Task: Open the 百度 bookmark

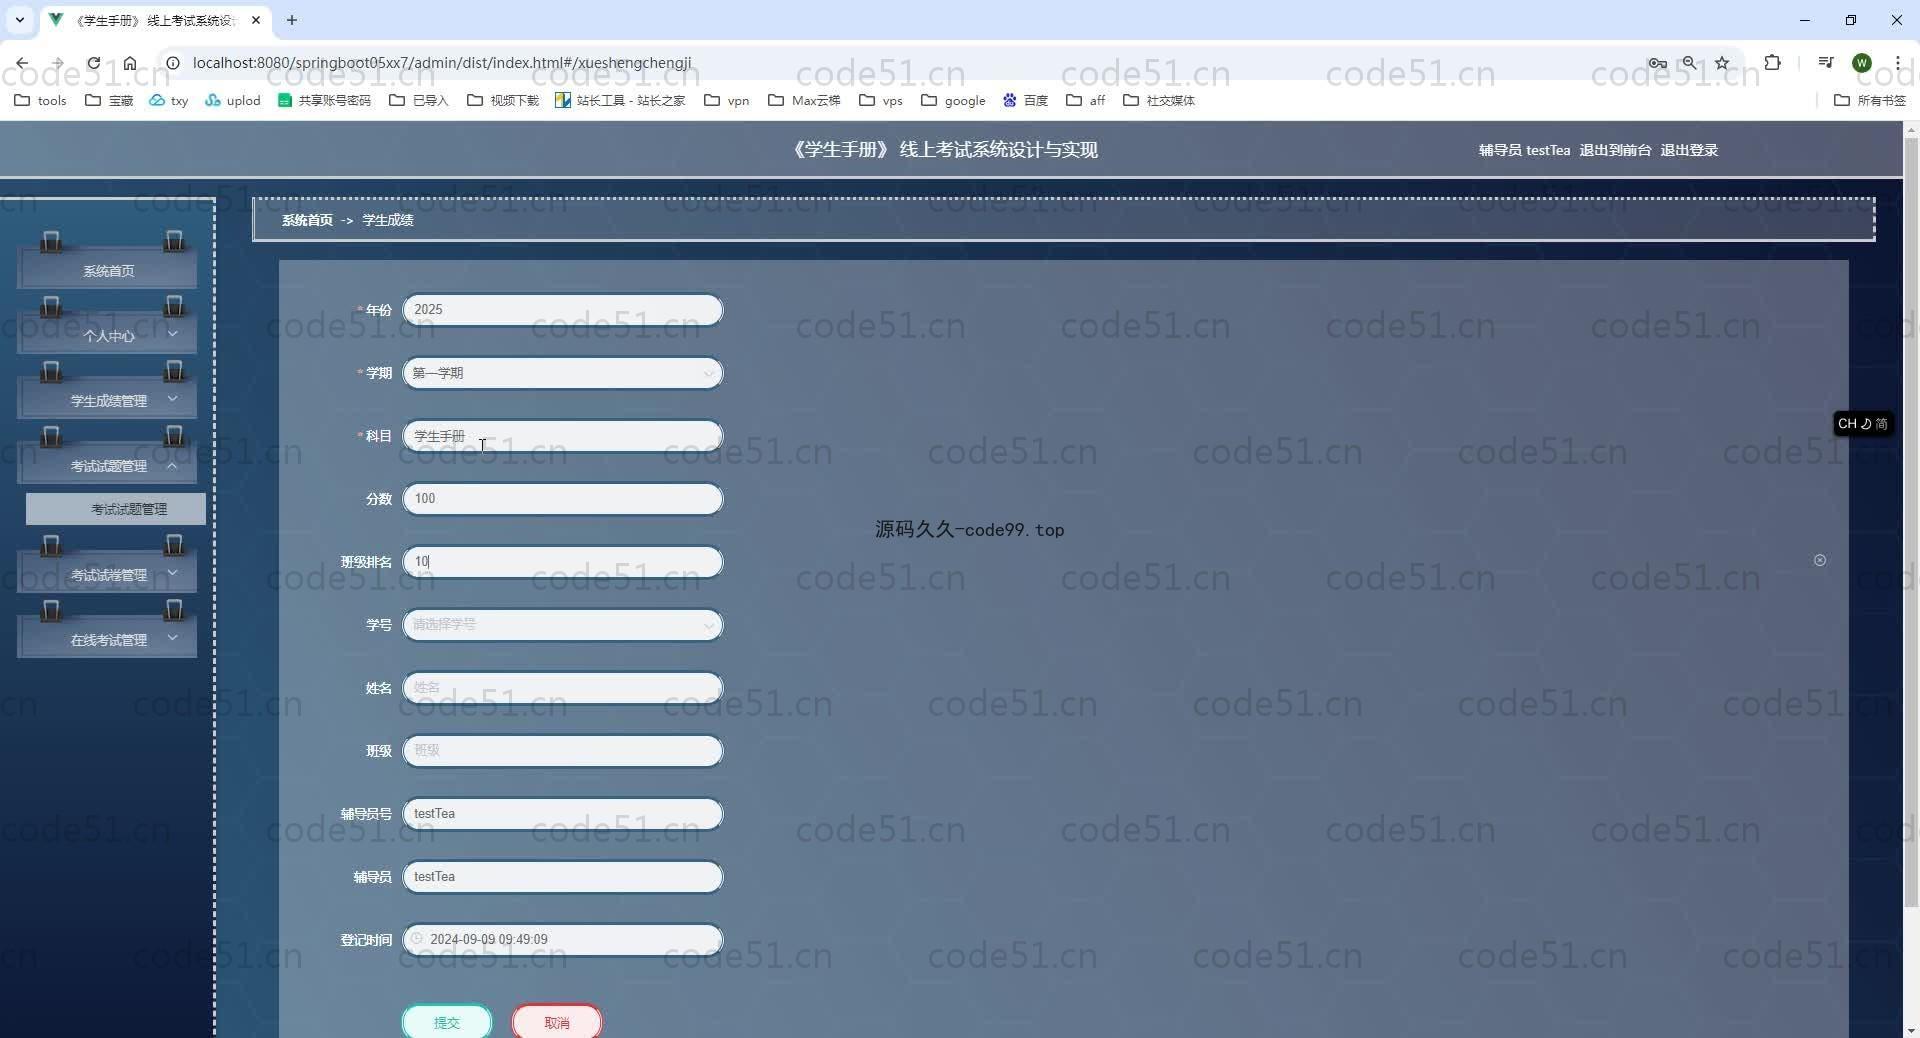Action: click(1025, 100)
